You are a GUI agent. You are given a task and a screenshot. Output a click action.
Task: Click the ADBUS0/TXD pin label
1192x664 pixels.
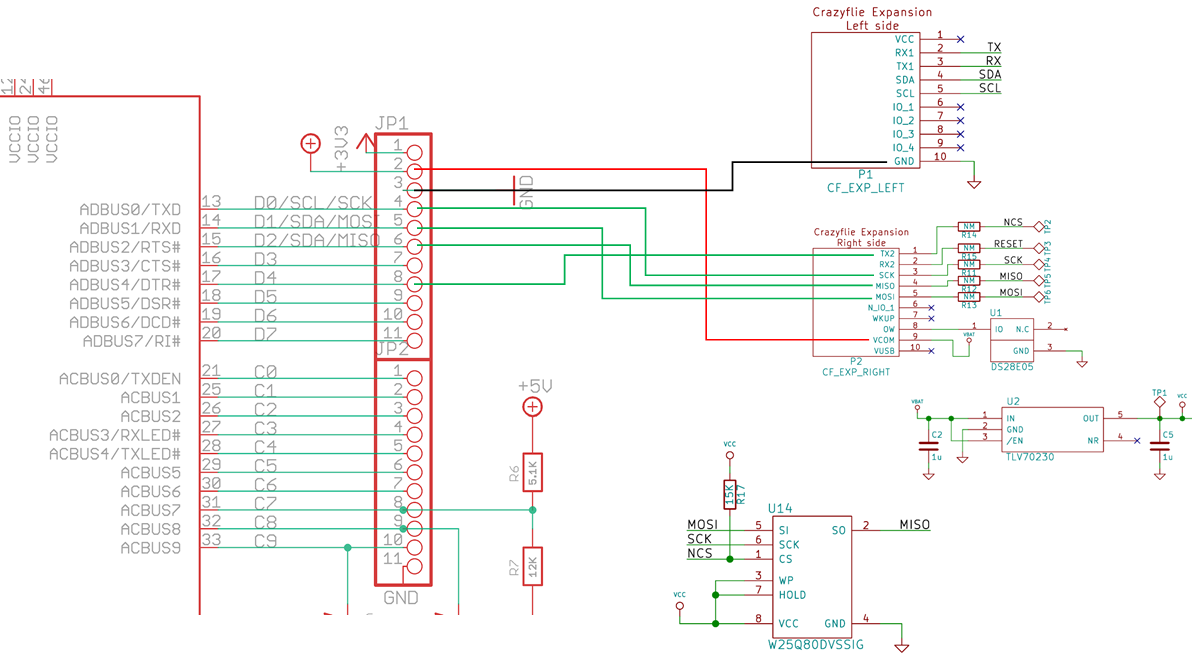click(130, 210)
